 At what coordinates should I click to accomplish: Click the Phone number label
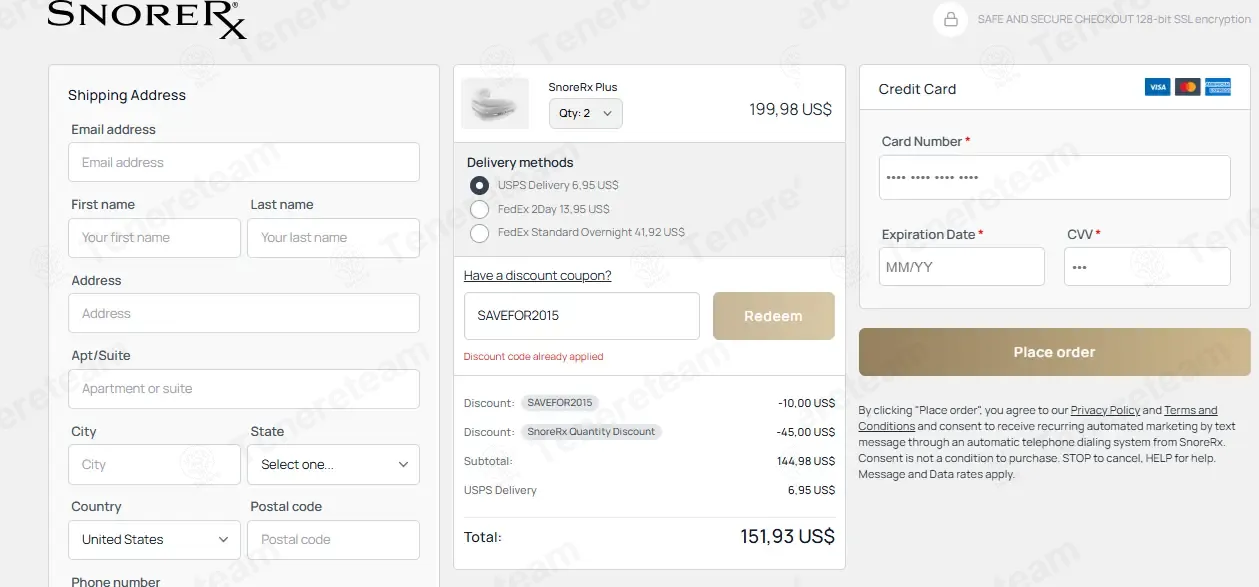pyautogui.click(x=116, y=581)
